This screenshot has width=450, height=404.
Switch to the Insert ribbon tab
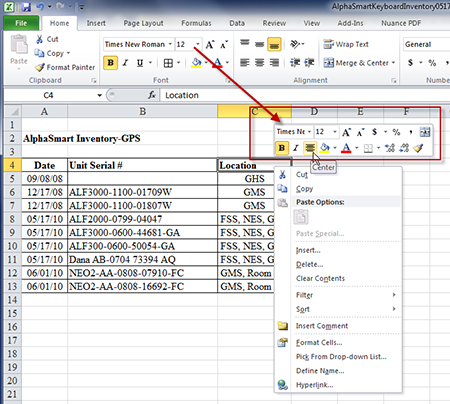coord(96,23)
